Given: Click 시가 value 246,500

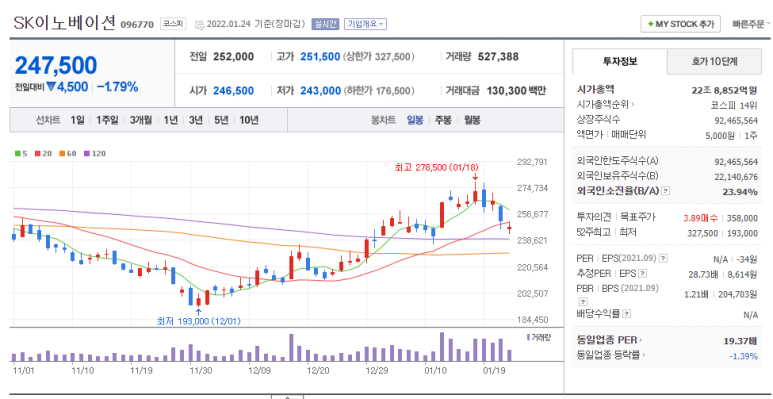Looking at the screenshot, I should 234,91.
